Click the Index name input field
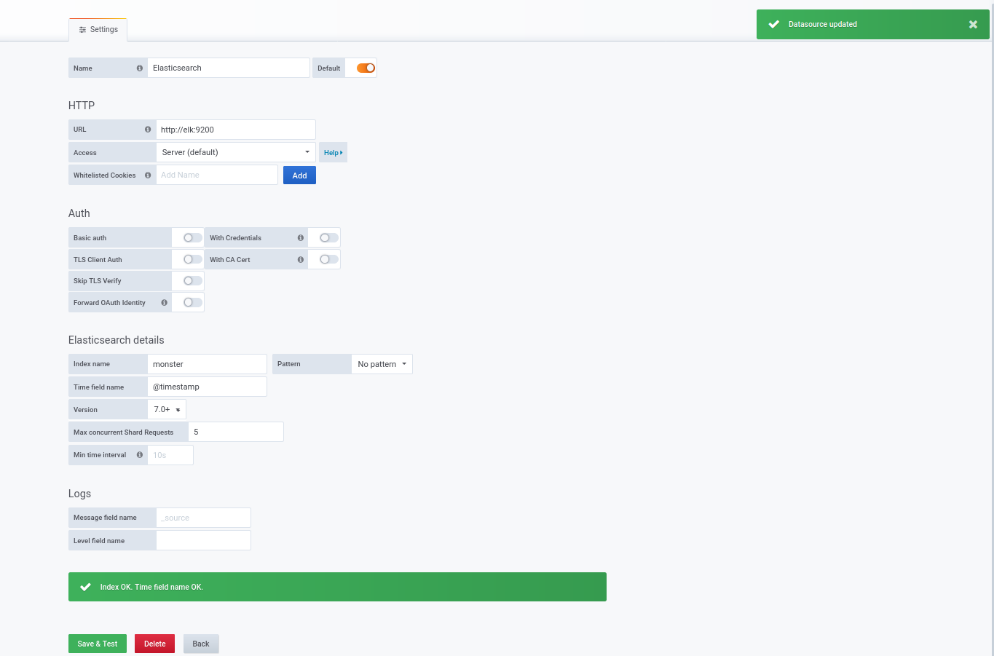This screenshot has height=656, width=994. (207, 364)
